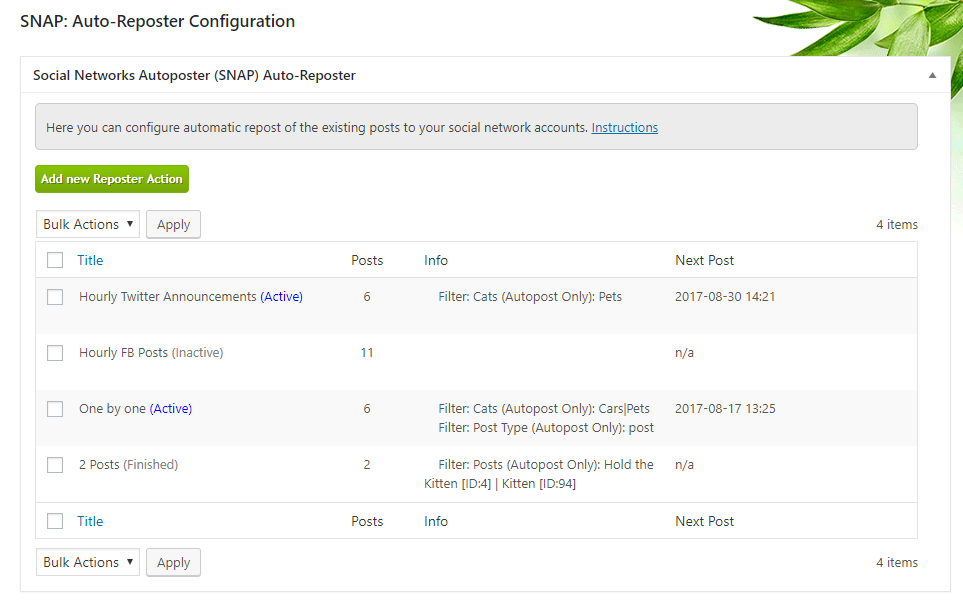Check the One by one row checkbox
963x611 pixels.
(x=55, y=409)
